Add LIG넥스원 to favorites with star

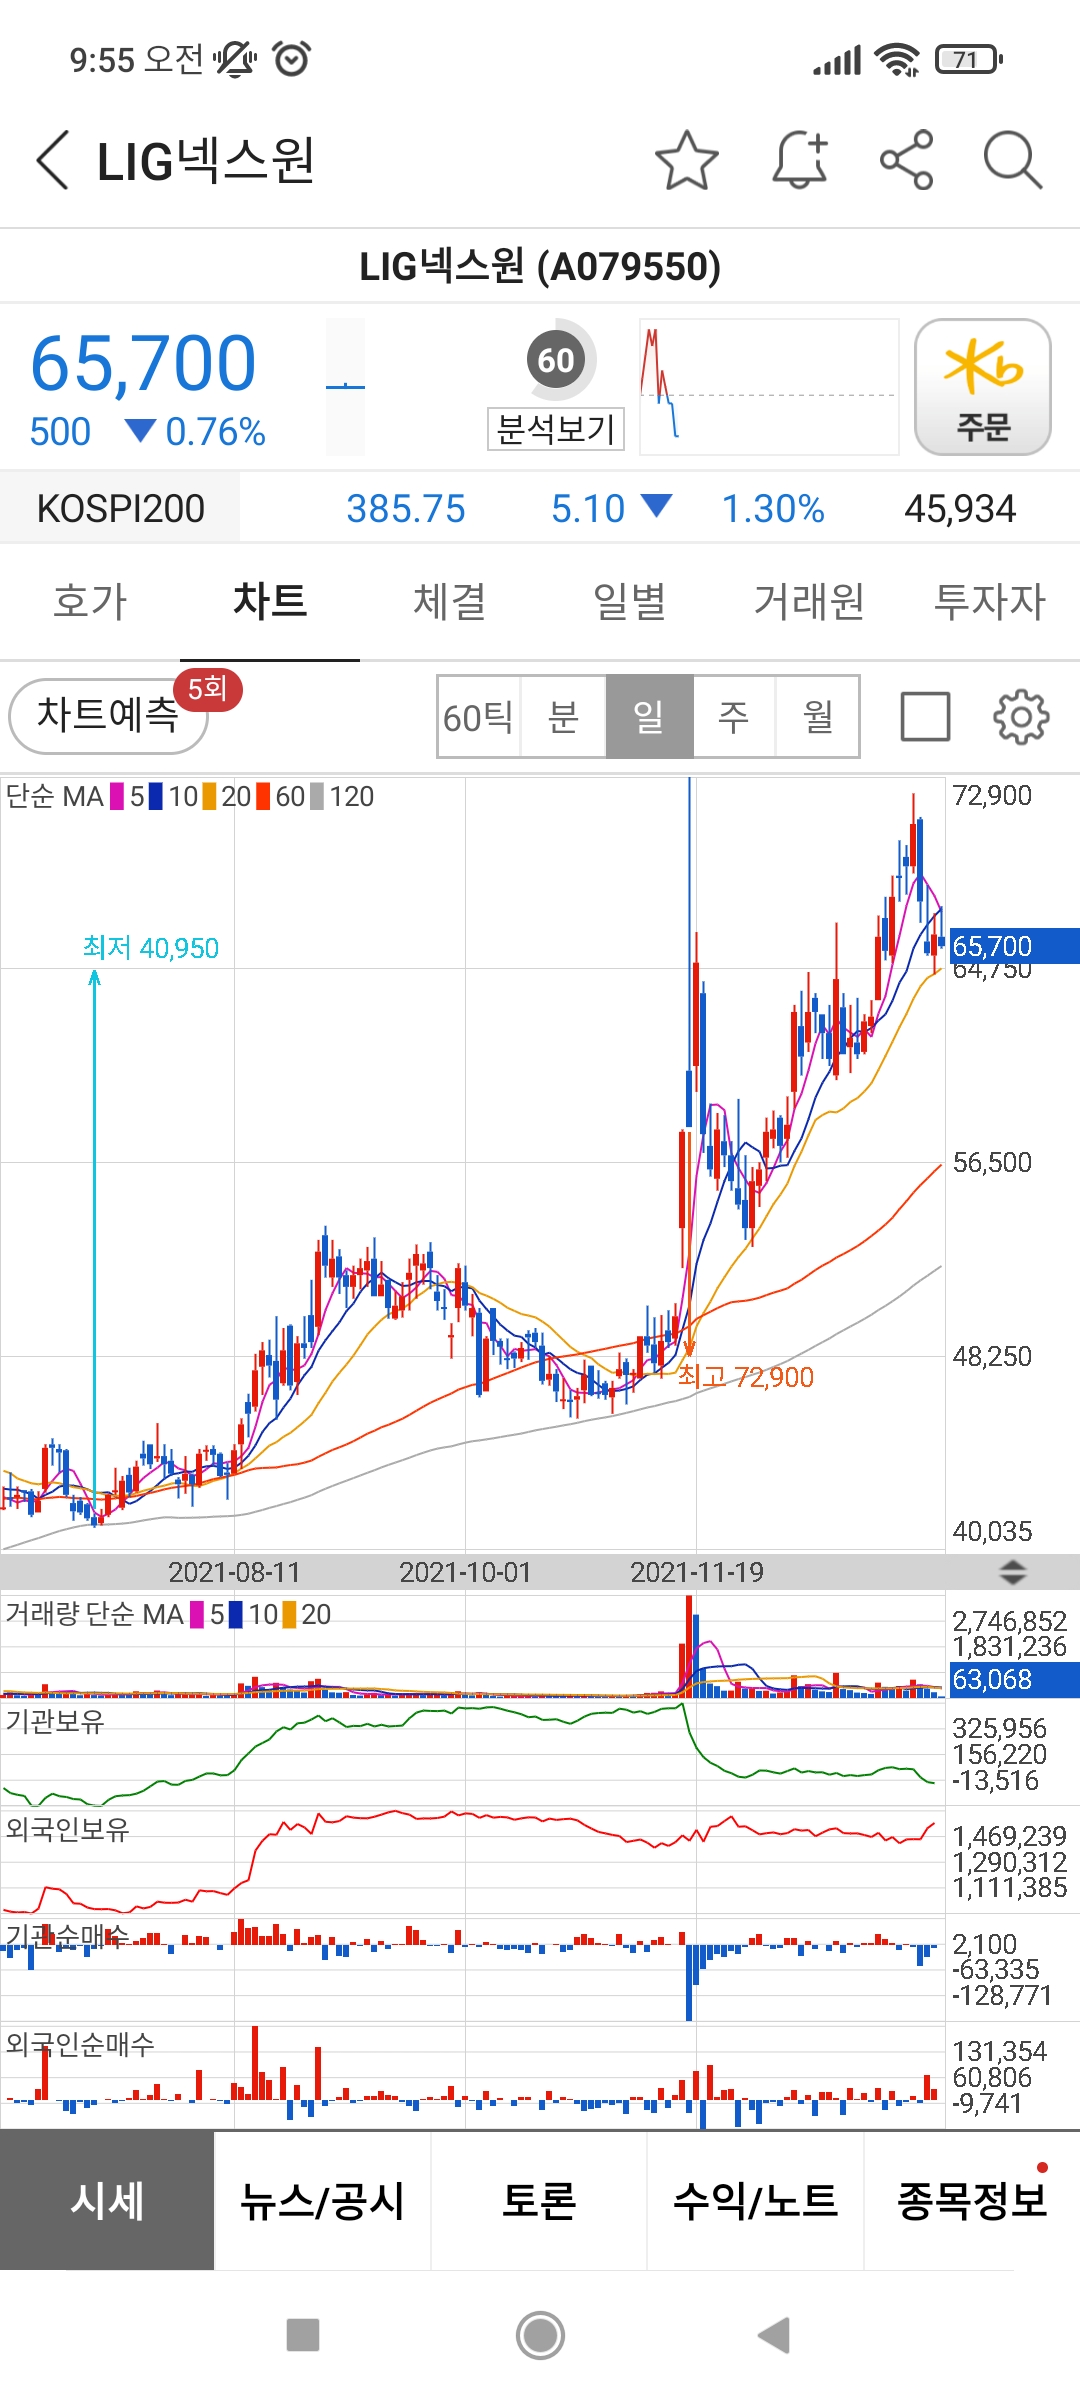coord(686,160)
